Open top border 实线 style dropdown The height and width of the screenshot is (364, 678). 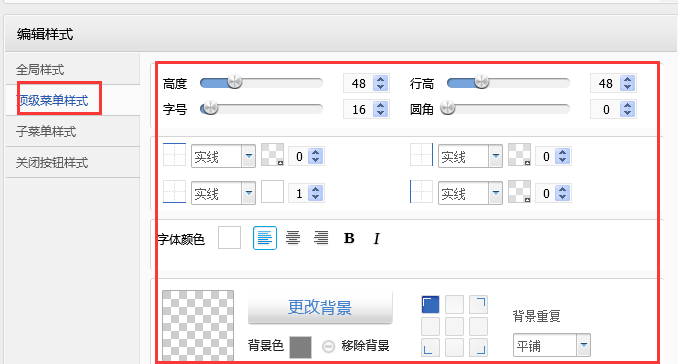click(x=223, y=156)
